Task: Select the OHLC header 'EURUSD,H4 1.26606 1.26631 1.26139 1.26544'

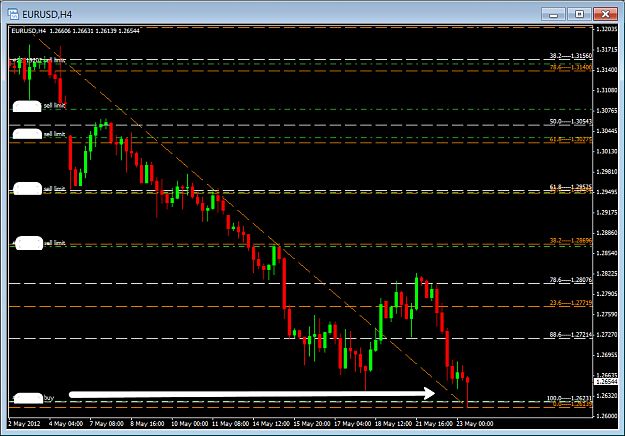Action: [x=75, y=31]
